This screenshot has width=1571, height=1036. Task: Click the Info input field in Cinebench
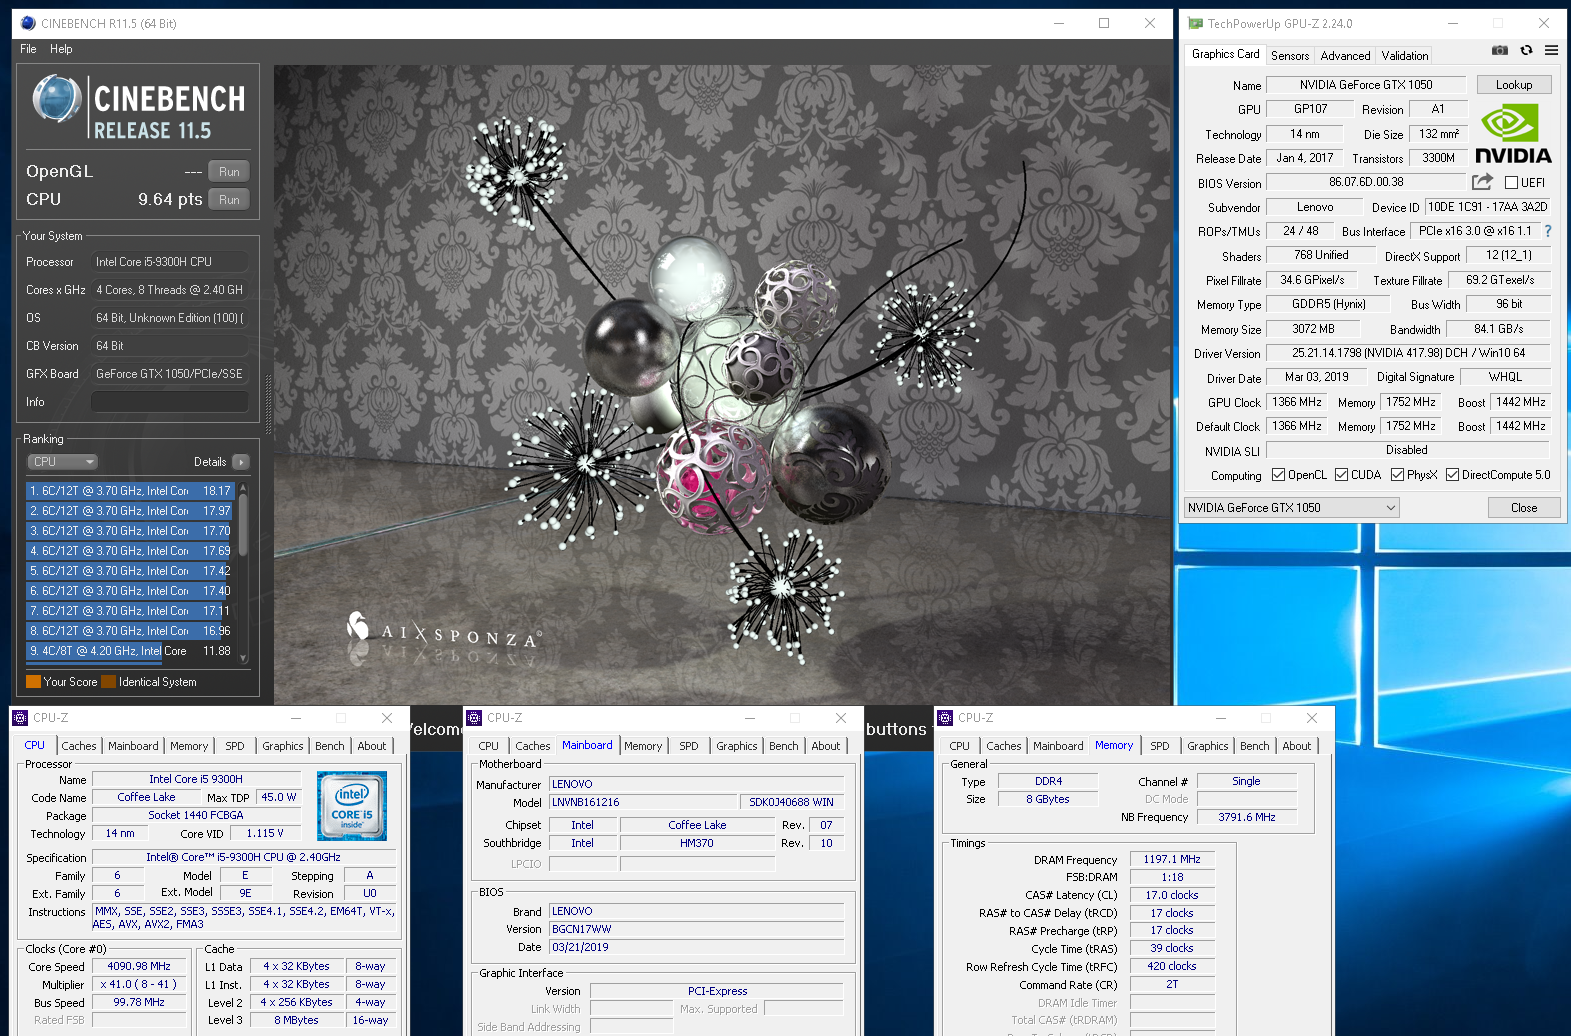170,402
